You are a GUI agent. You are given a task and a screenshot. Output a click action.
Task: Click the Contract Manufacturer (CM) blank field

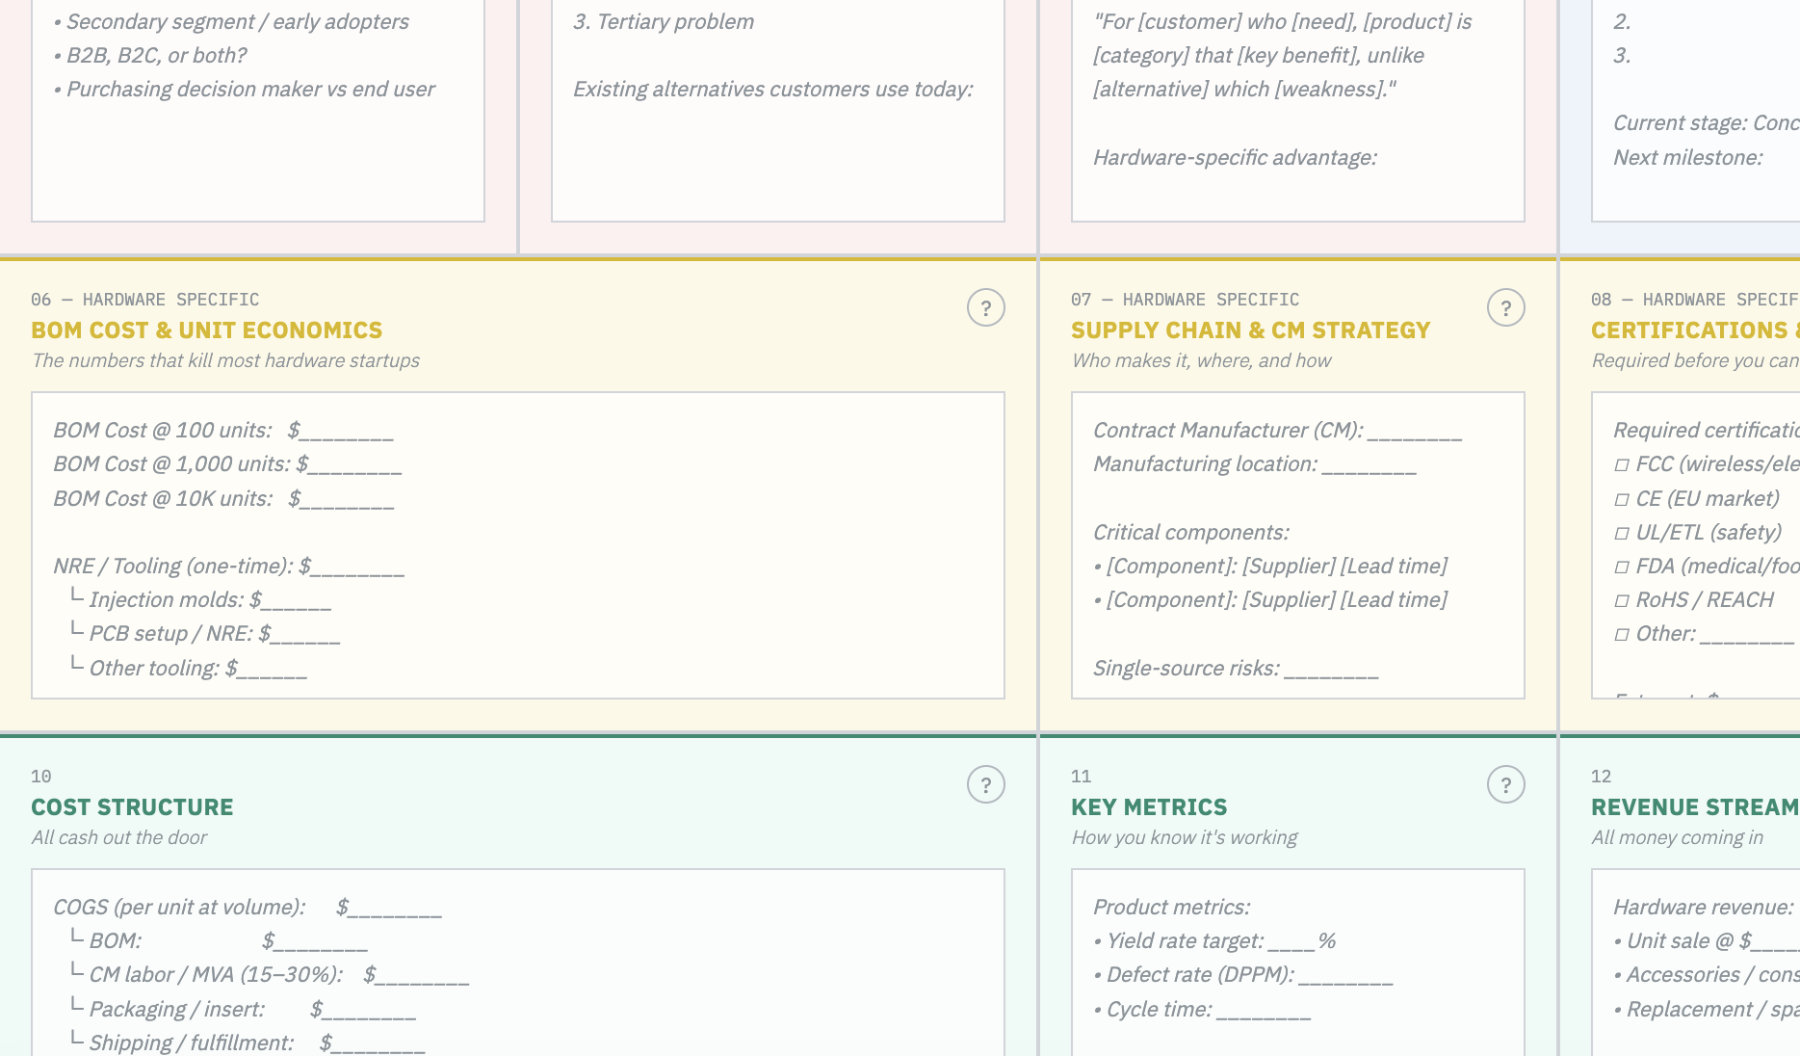click(x=1414, y=431)
